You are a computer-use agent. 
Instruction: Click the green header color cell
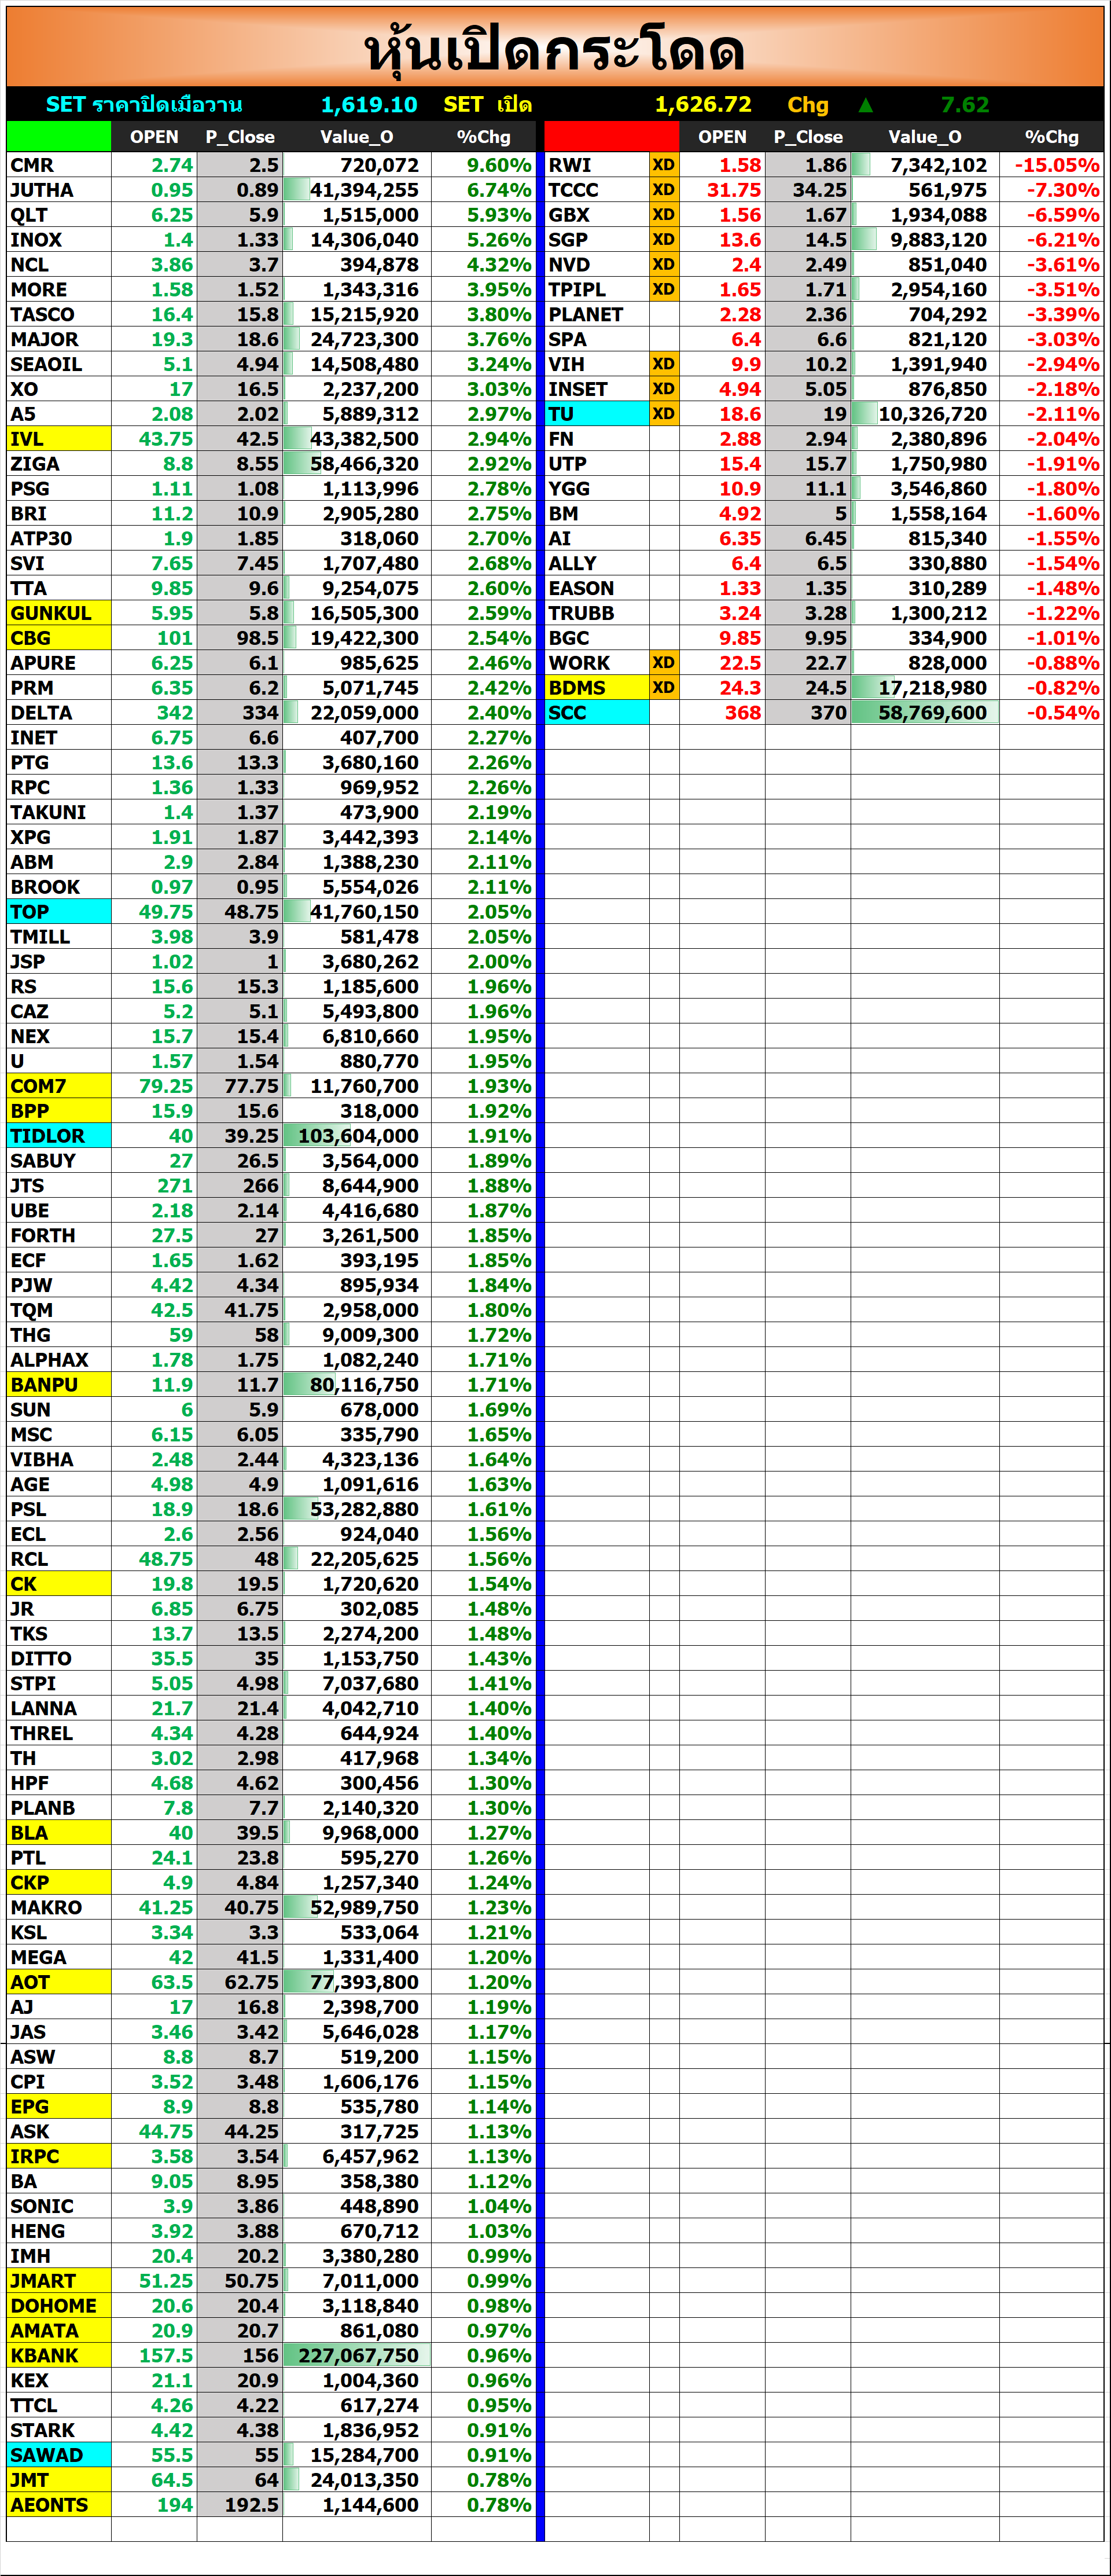[58, 136]
